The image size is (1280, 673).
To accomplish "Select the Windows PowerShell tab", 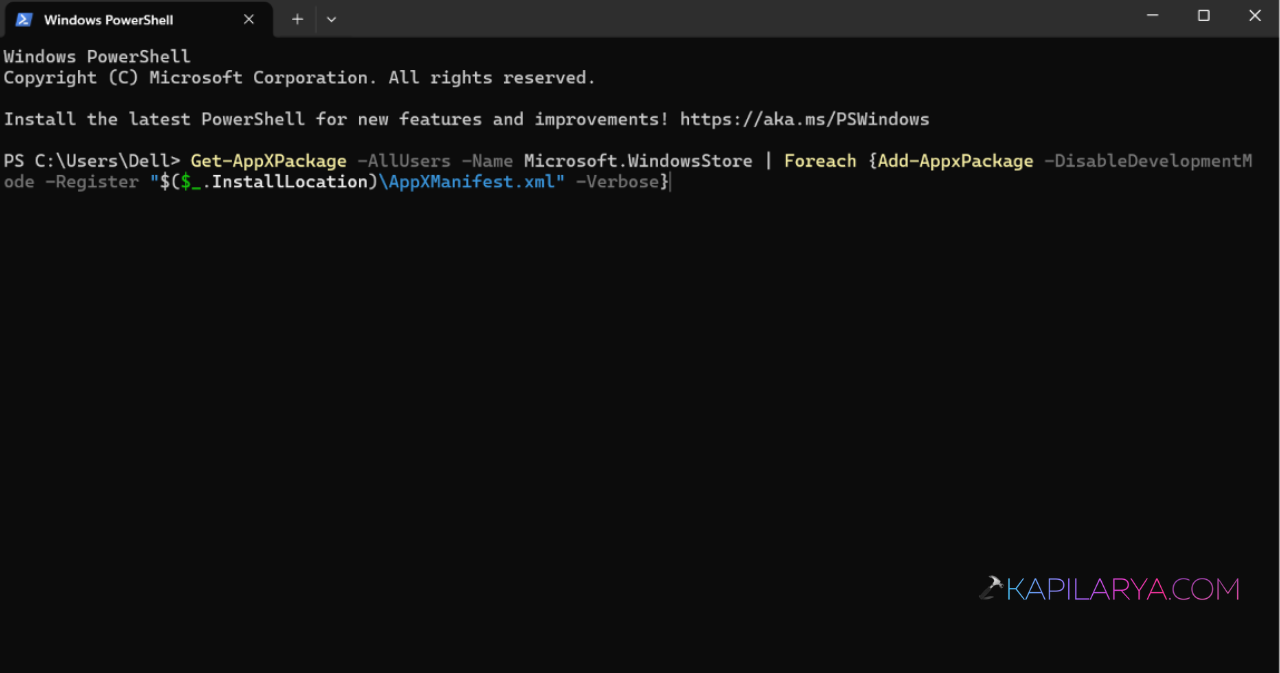I will [x=137, y=19].
